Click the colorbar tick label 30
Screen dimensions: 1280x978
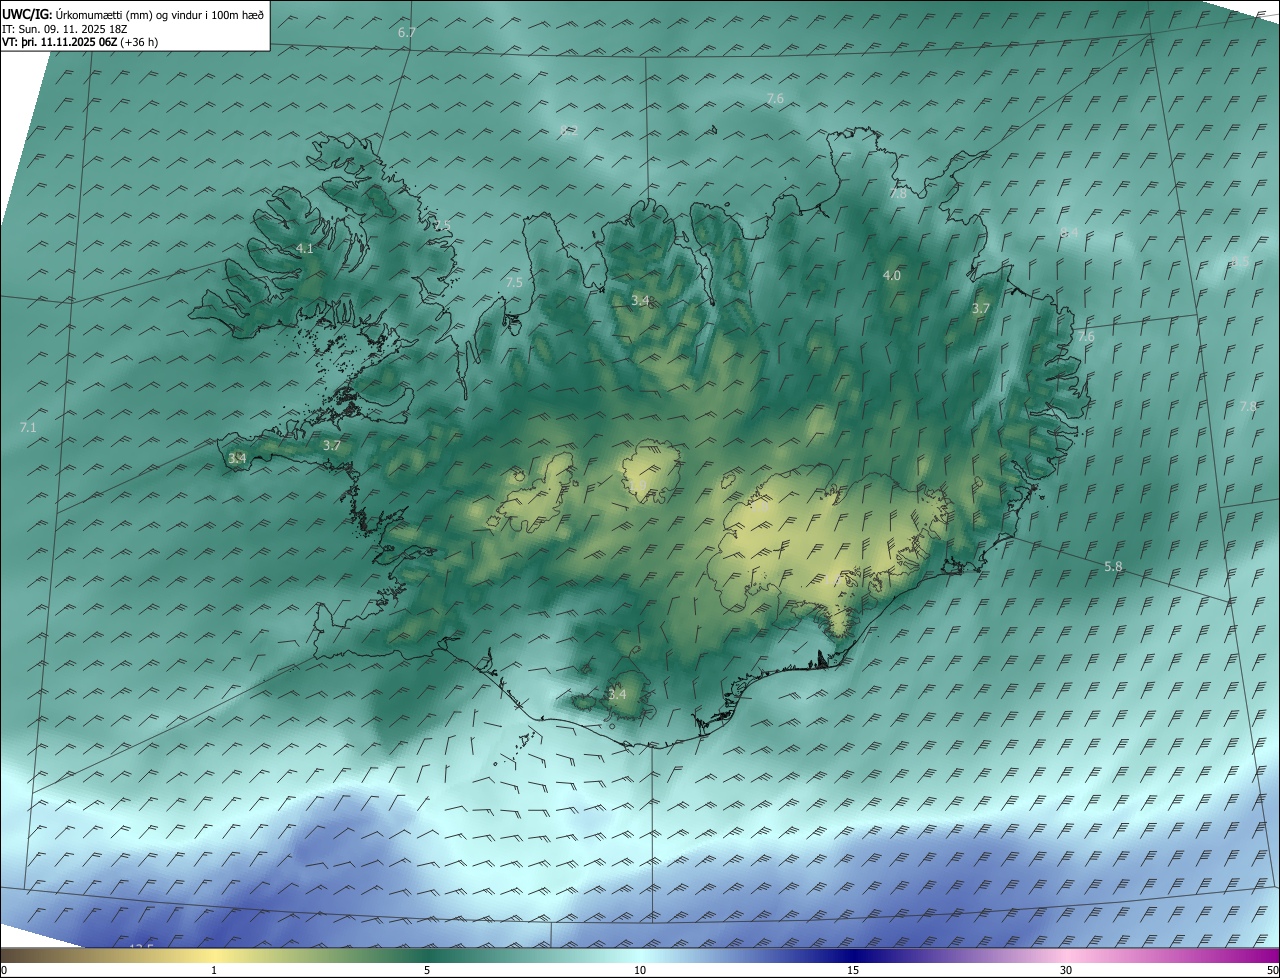[1066, 971]
